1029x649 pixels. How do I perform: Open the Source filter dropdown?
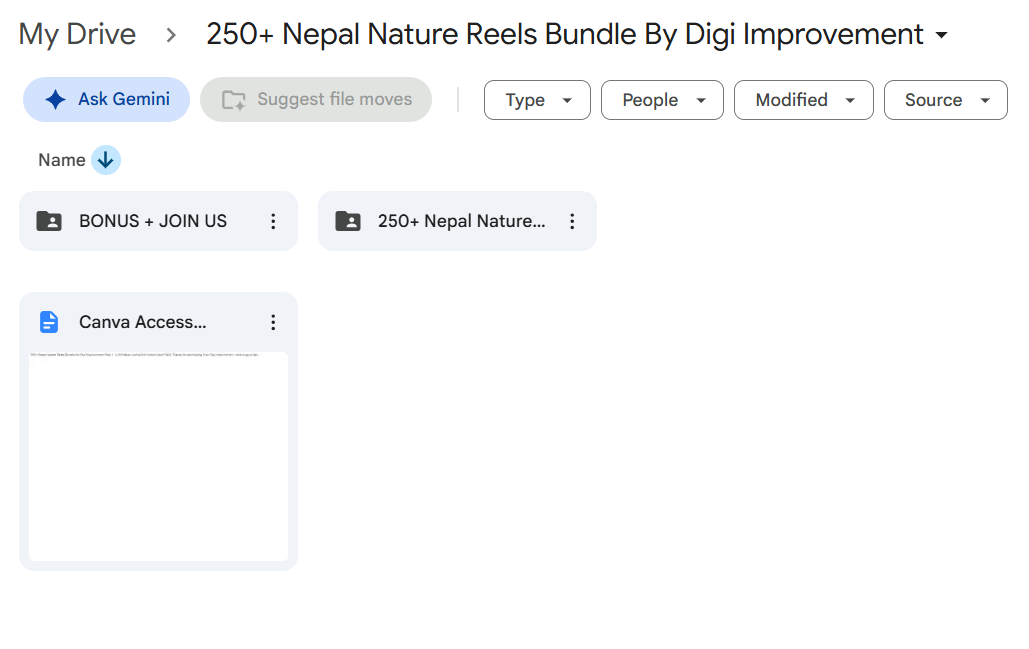coord(946,100)
